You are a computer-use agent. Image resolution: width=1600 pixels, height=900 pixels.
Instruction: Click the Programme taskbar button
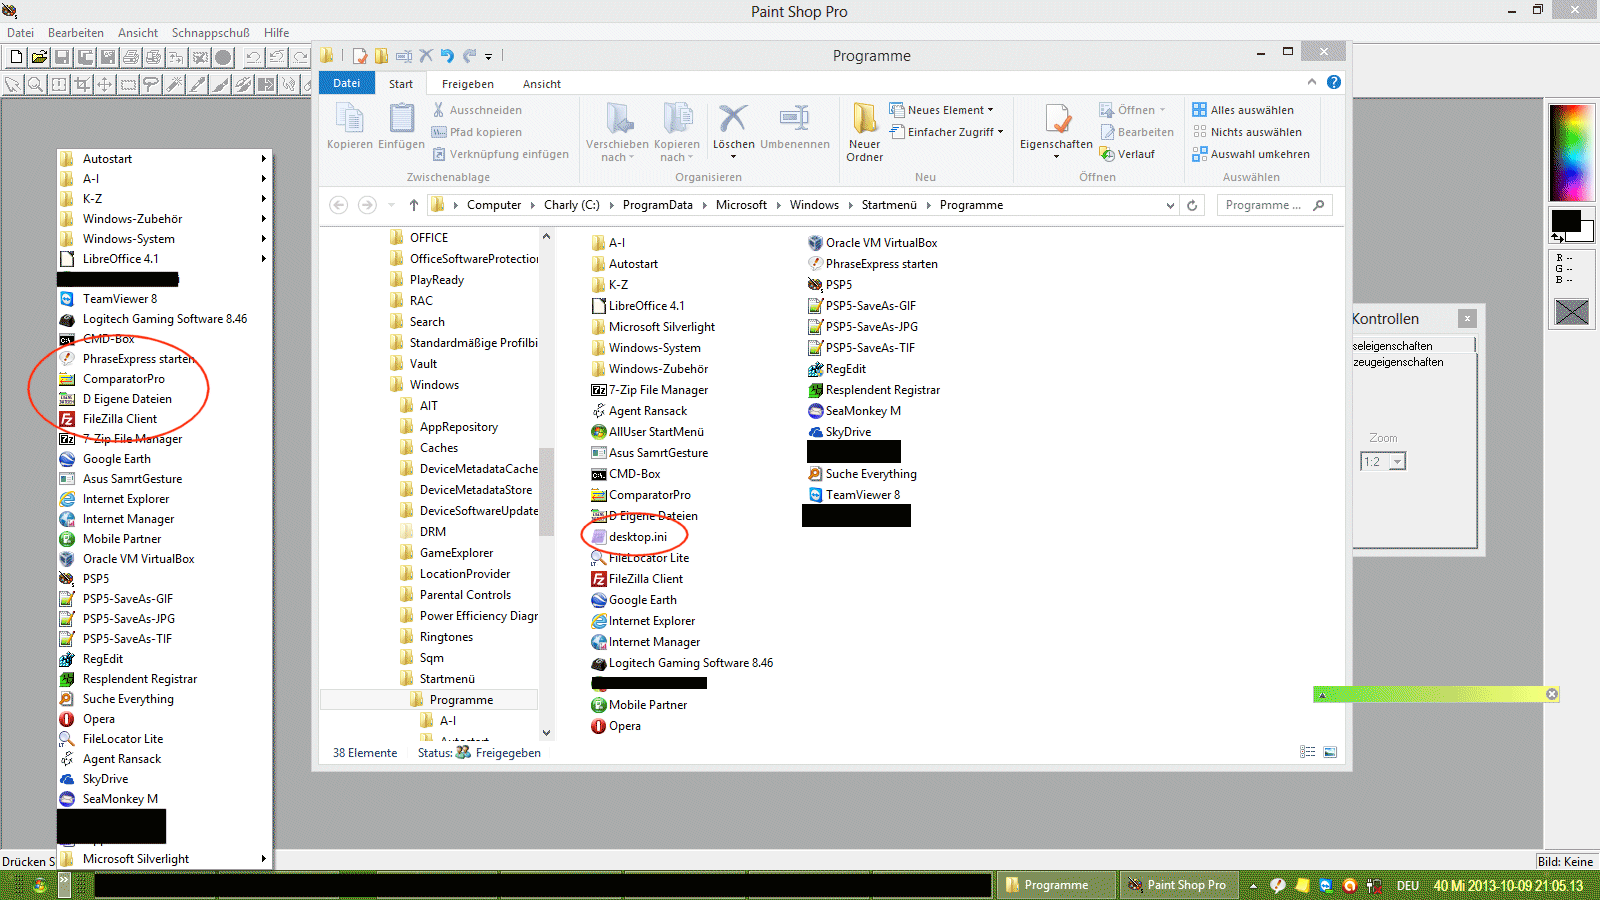click(x=1056, y=885)
